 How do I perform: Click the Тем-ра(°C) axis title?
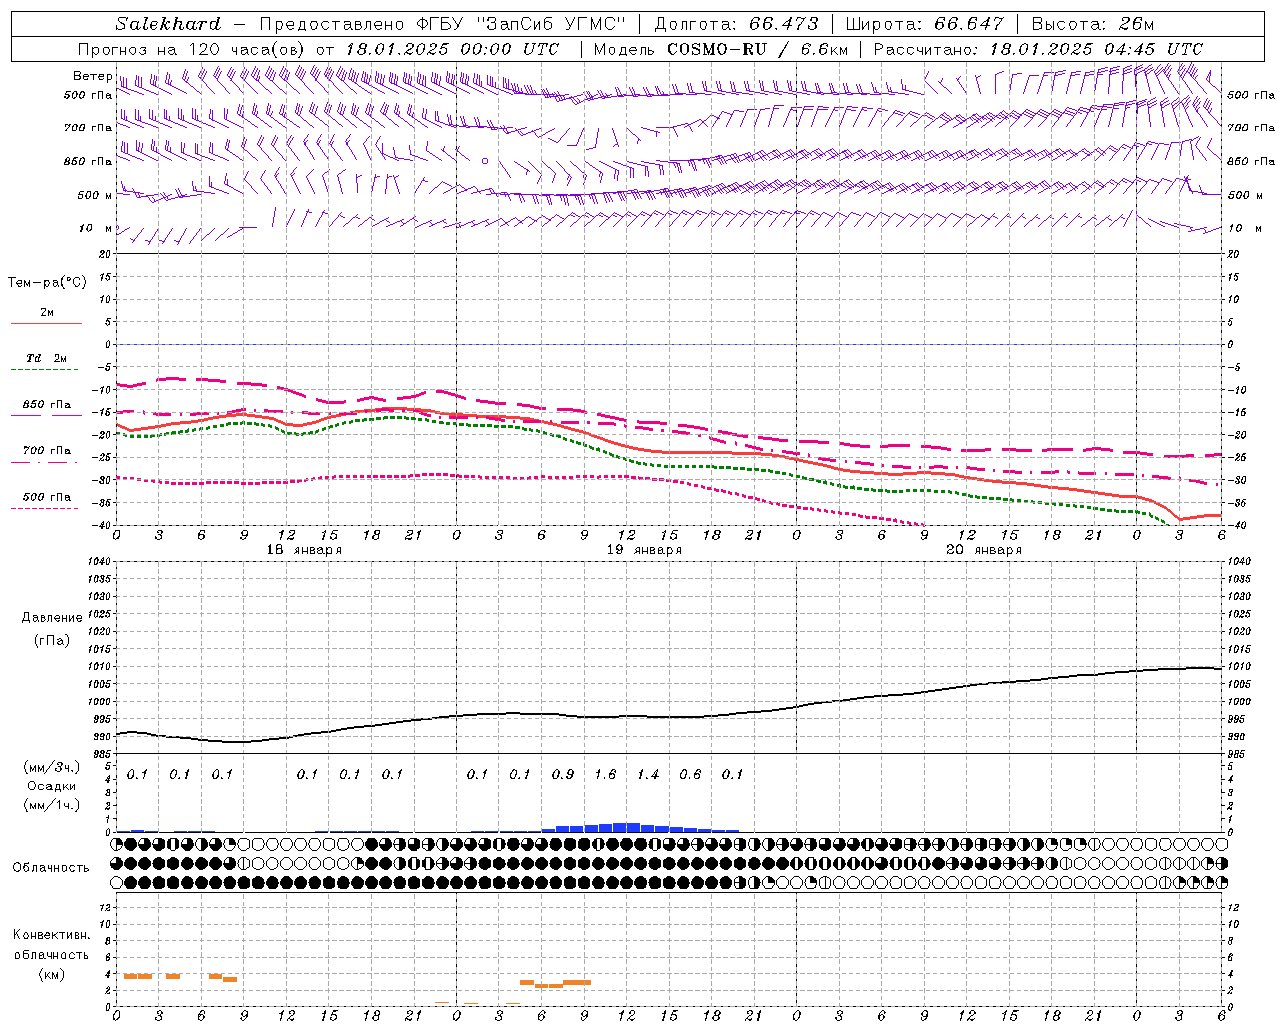point(47,283)
